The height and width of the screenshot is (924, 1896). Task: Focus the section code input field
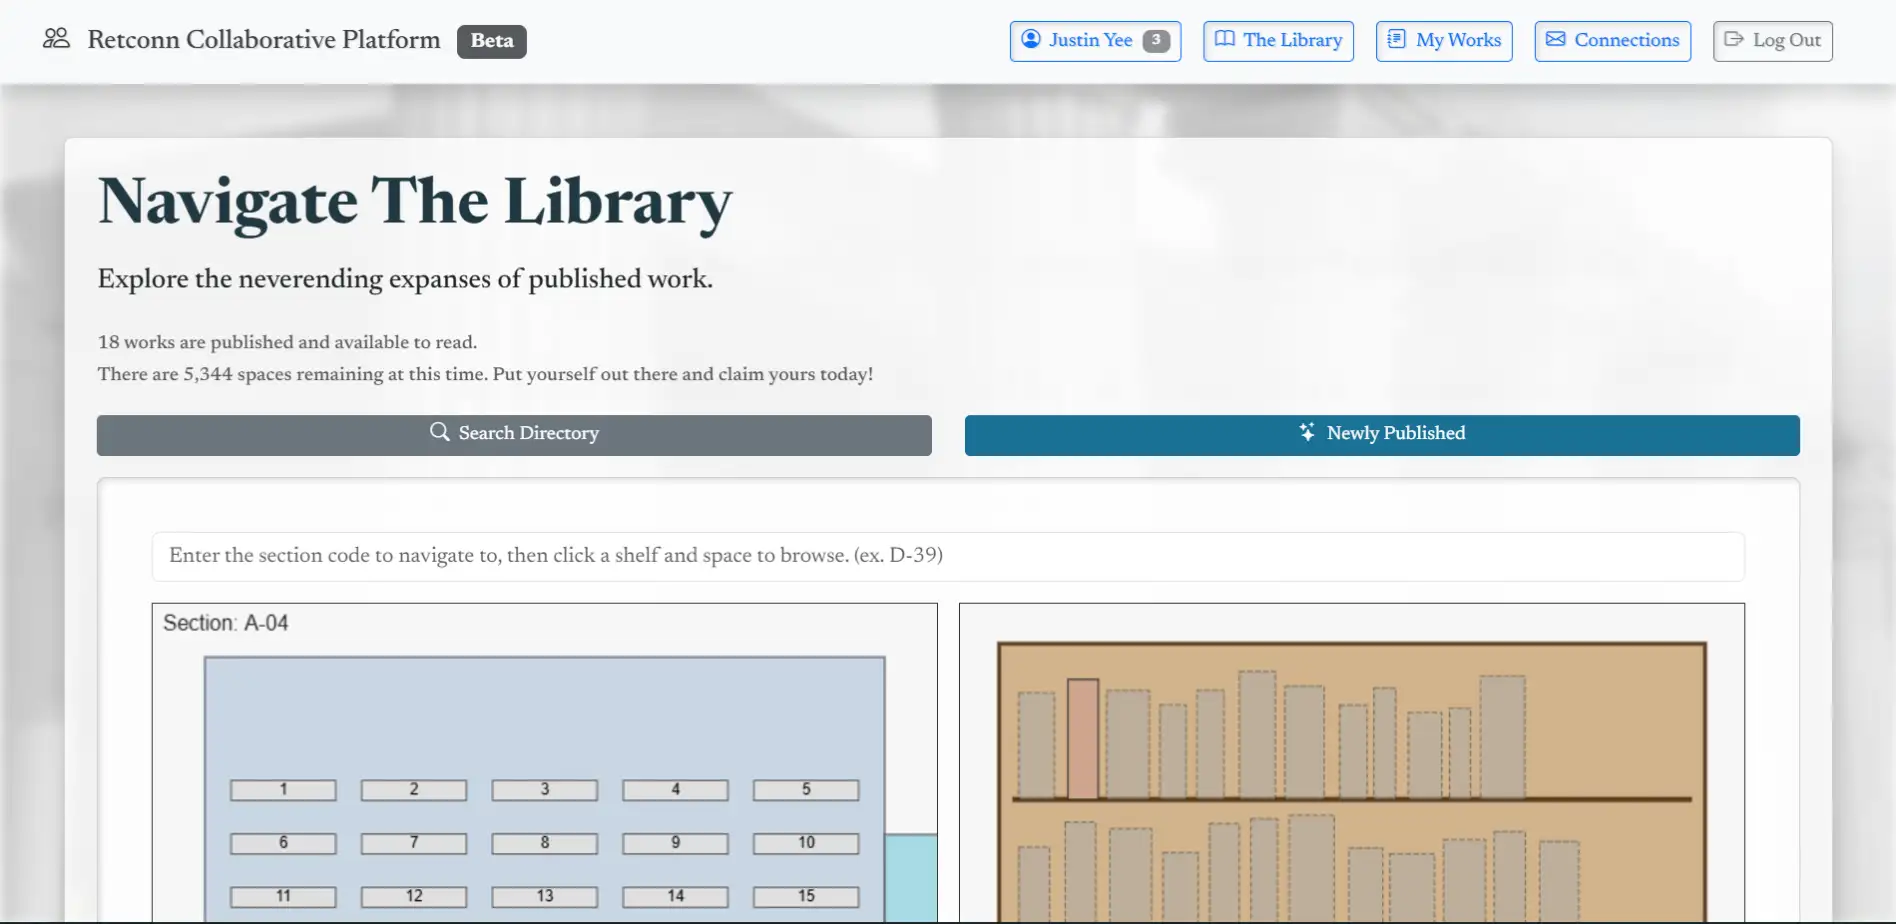[x=948, y=556]
